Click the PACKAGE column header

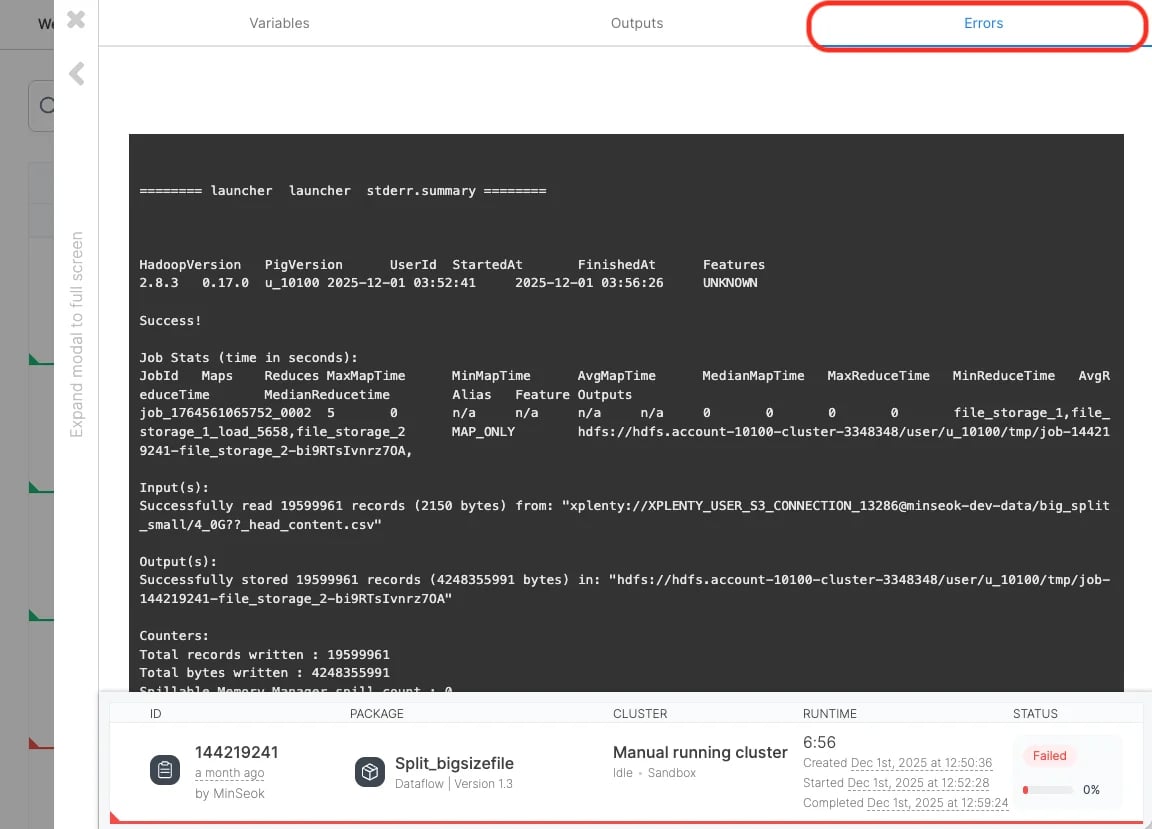click(377, 714)
